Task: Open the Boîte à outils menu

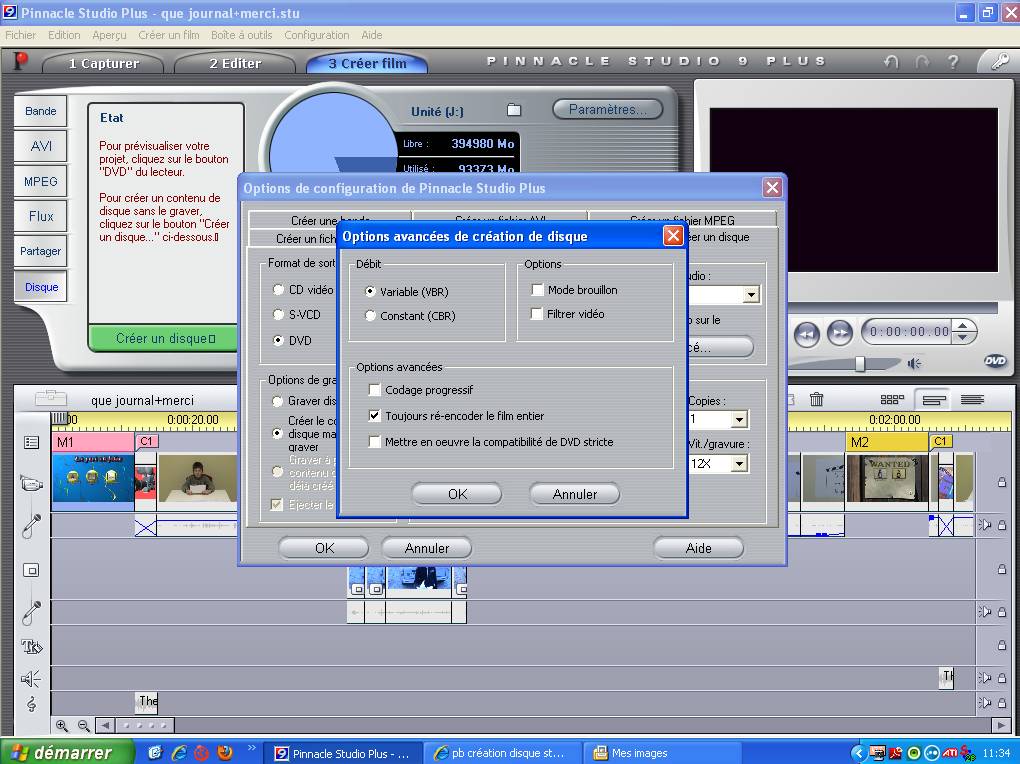Action: click(241, 35)
